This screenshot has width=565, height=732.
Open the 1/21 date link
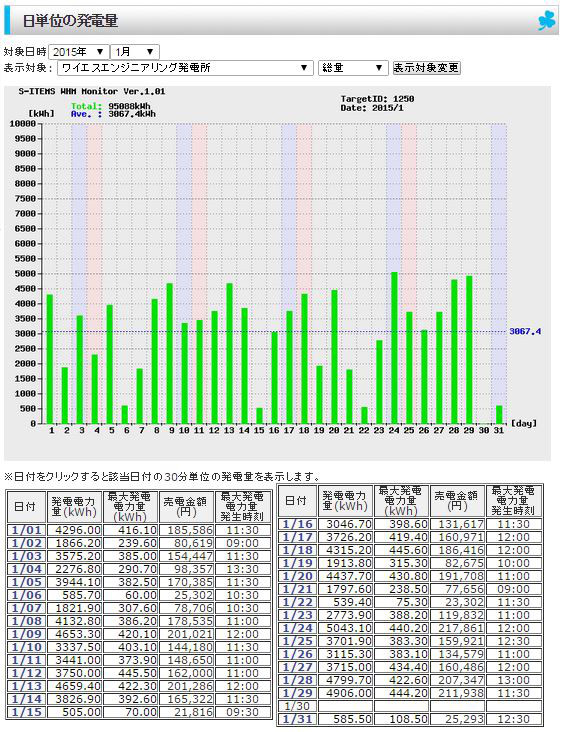coord(297,589)
